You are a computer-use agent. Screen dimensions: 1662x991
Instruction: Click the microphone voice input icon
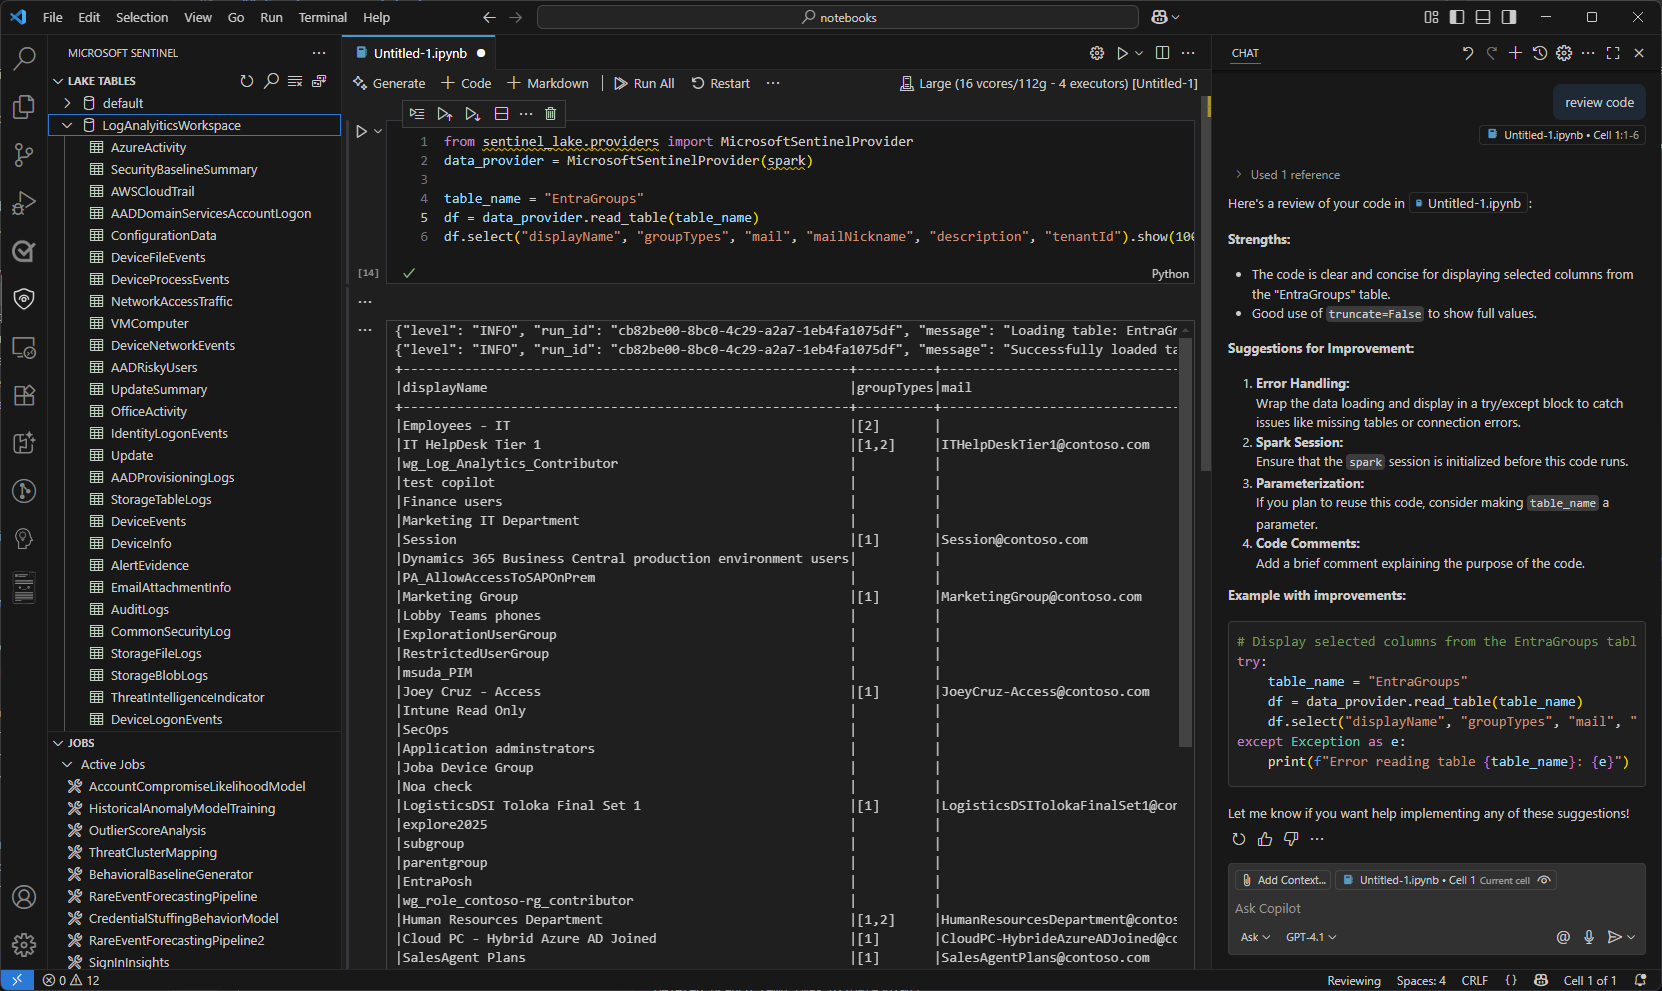point(1589,937)
